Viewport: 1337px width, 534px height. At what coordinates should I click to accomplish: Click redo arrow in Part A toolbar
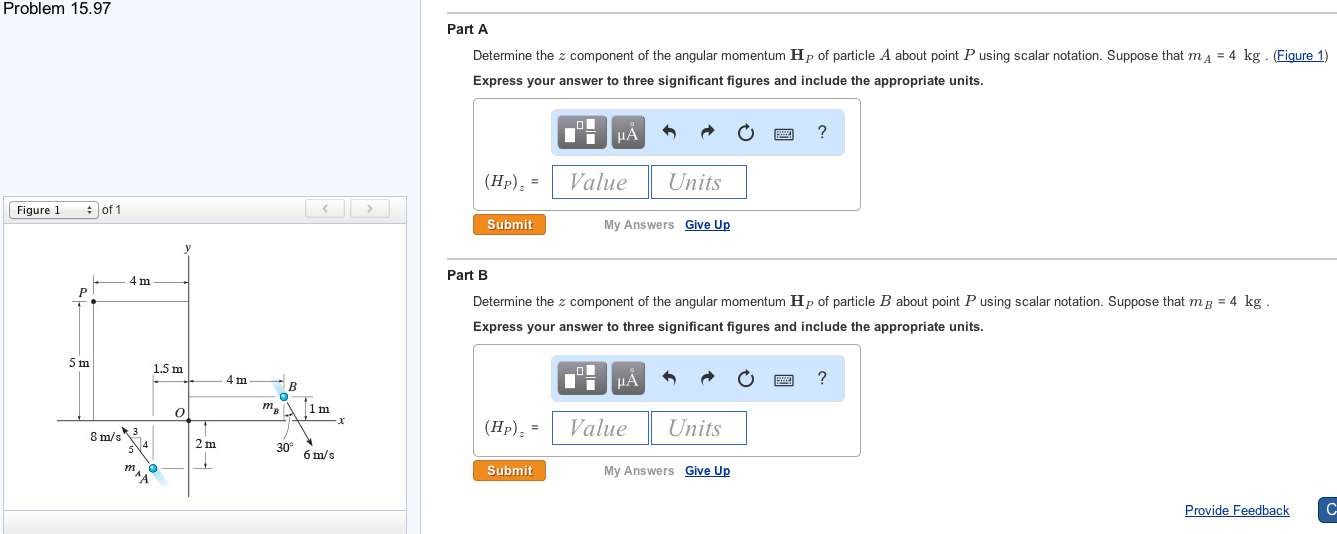coord(707,132)
